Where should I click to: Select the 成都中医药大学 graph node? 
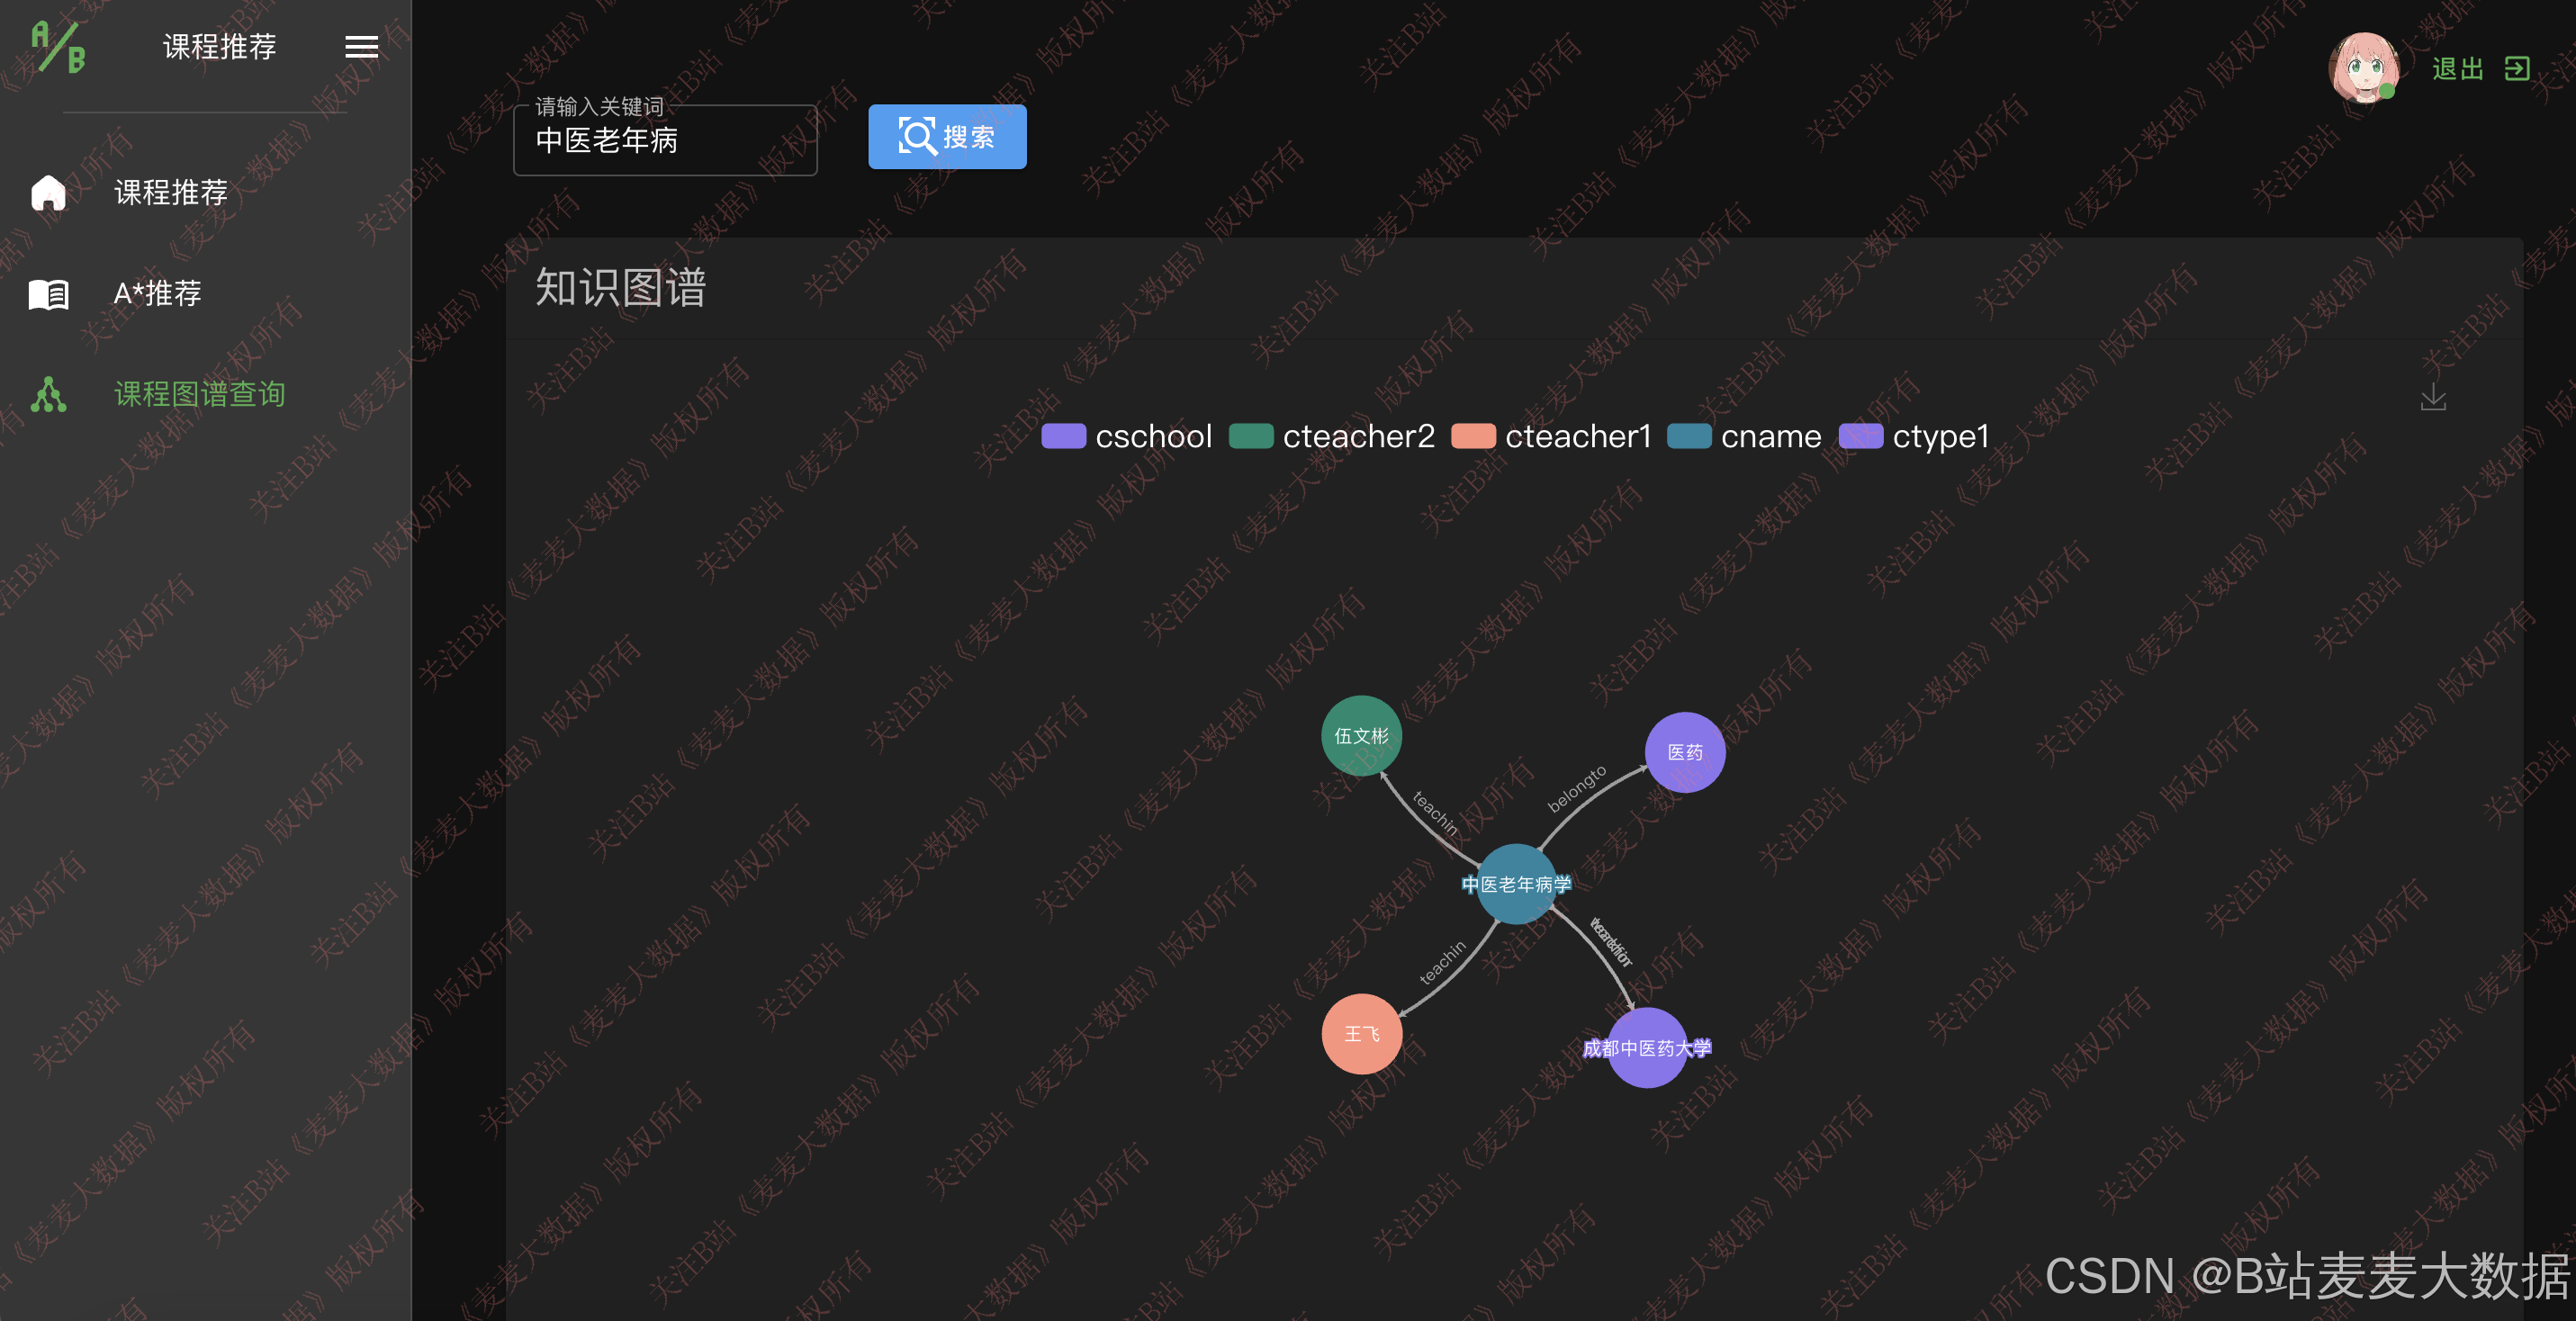1646,1048
